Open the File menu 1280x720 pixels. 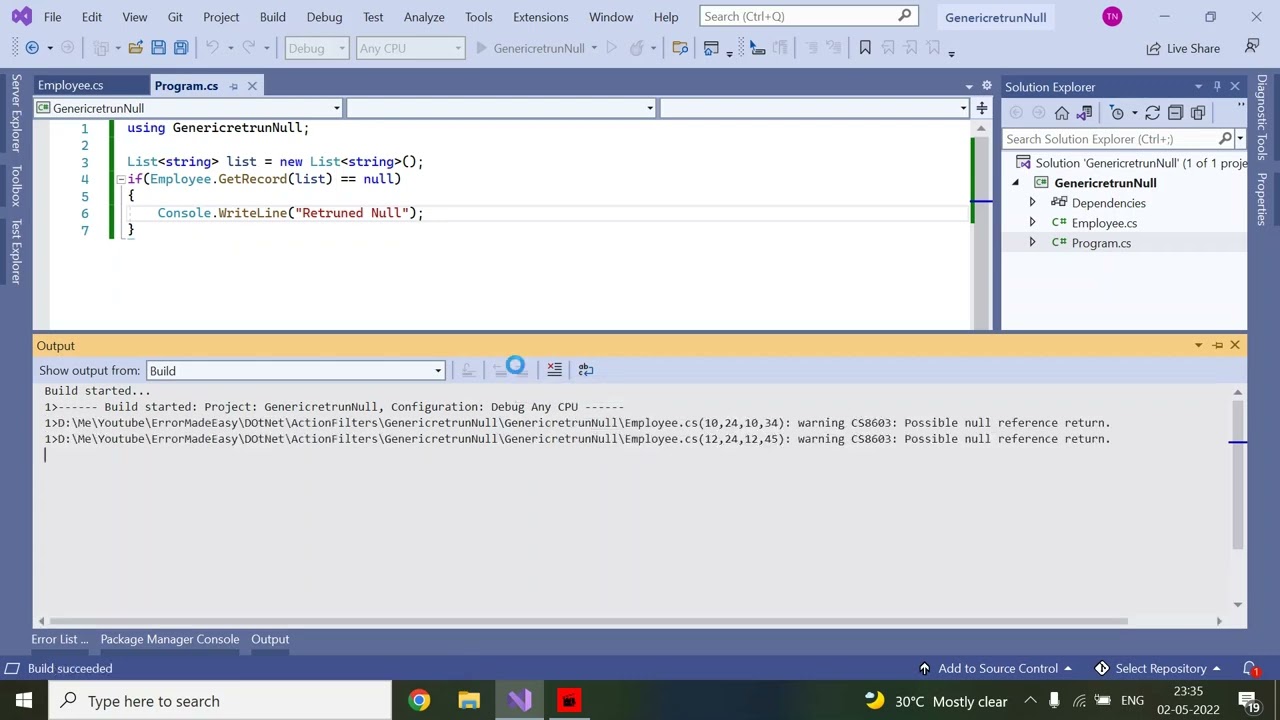pyautogui.click(x=52, y=17)
